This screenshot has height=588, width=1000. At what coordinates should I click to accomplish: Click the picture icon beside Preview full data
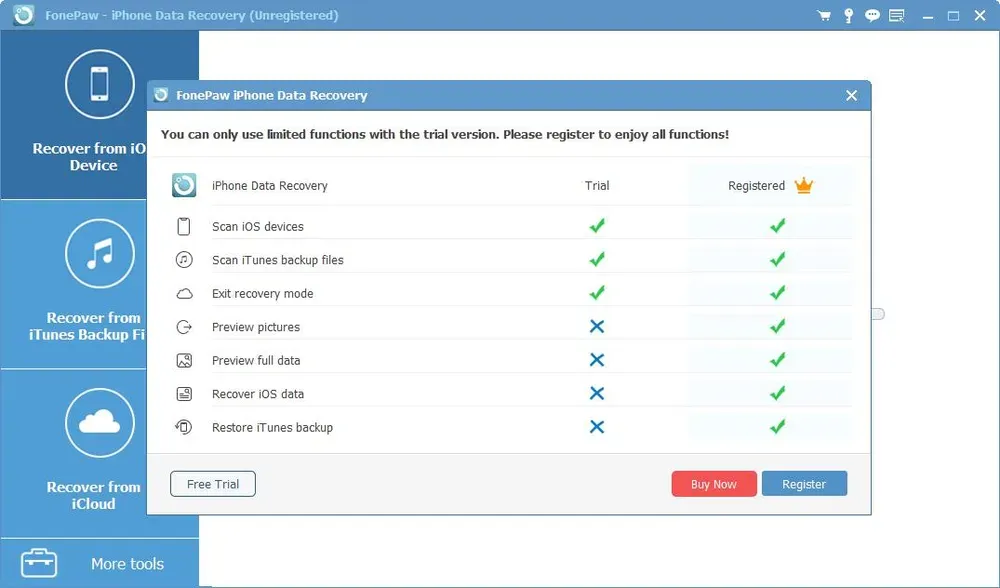[x=184, y=360]
